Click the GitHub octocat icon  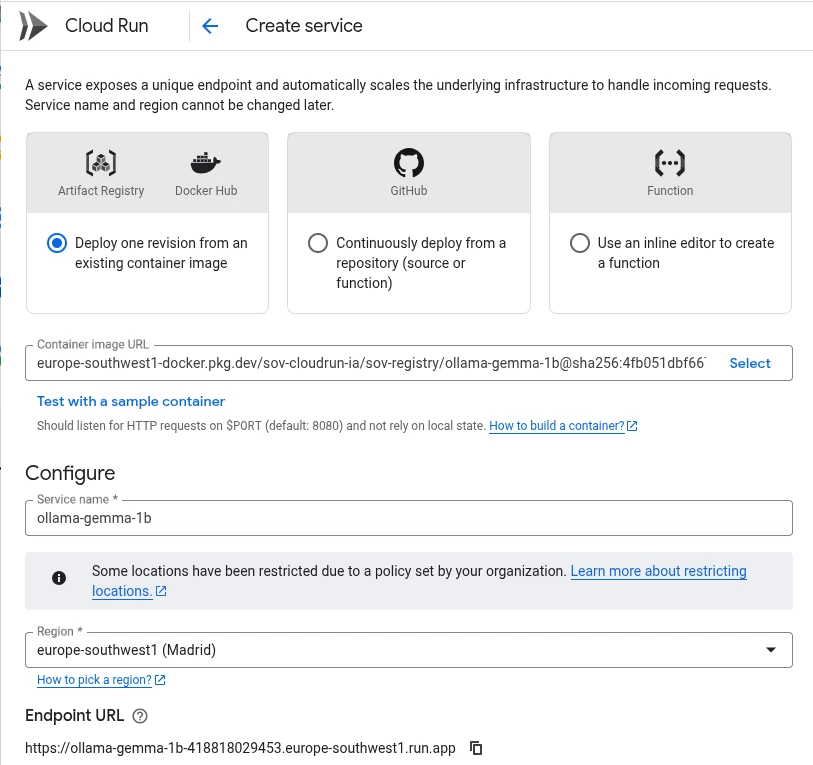408,162
